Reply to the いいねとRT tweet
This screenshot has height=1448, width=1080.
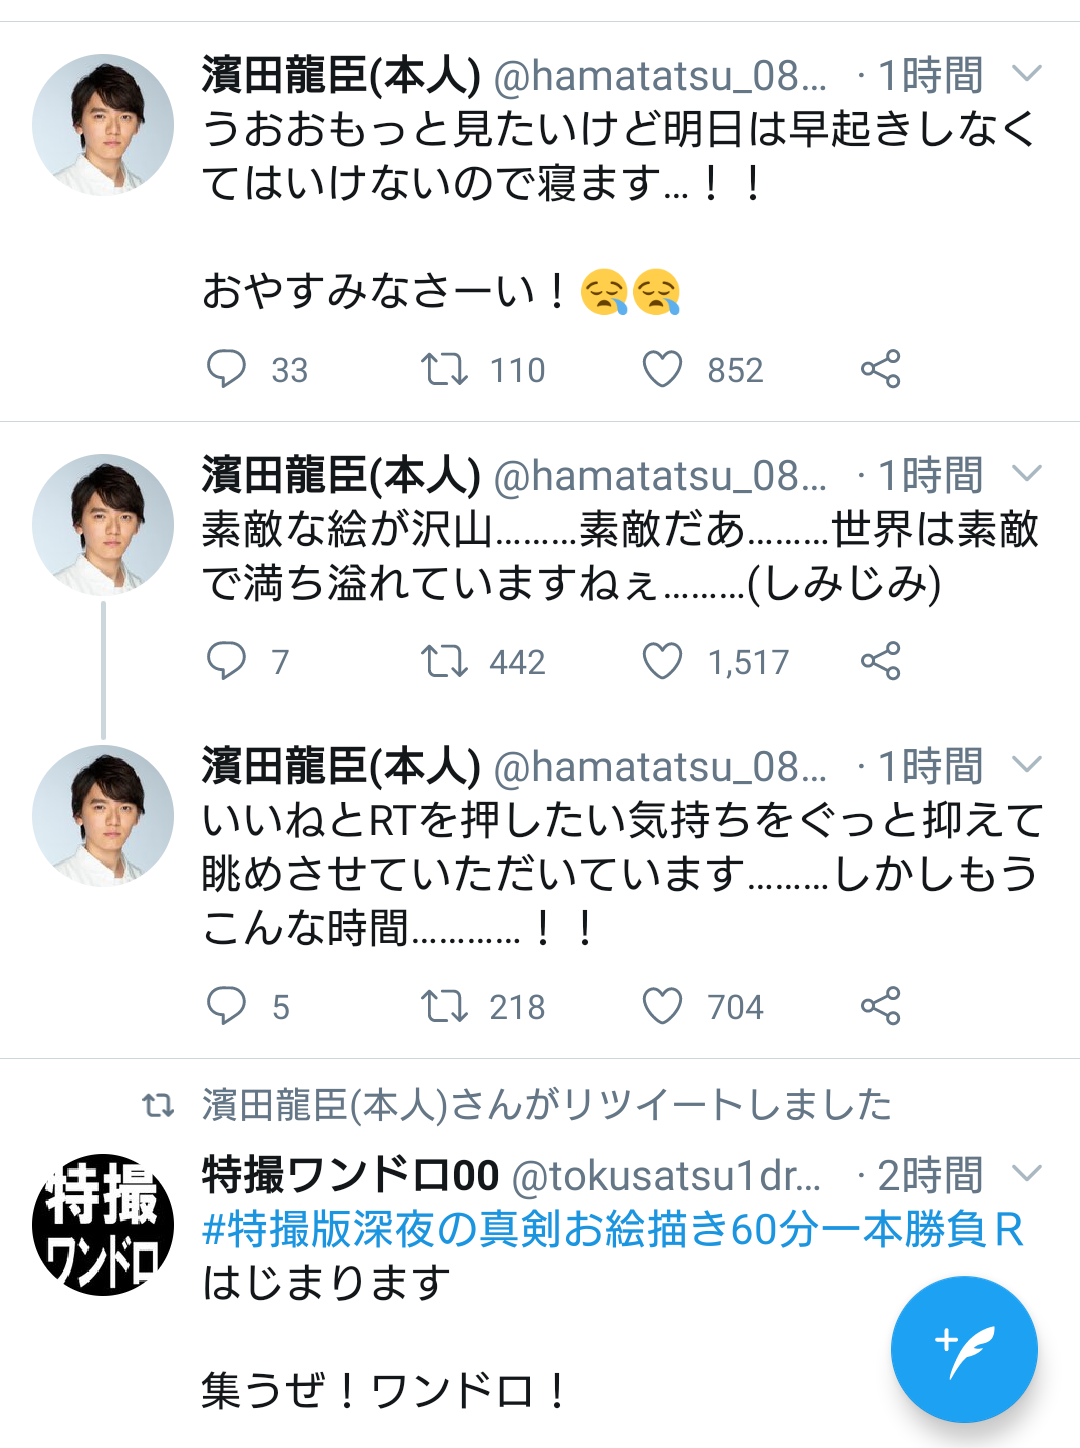pyautogui.click(x=226, y=1006)
